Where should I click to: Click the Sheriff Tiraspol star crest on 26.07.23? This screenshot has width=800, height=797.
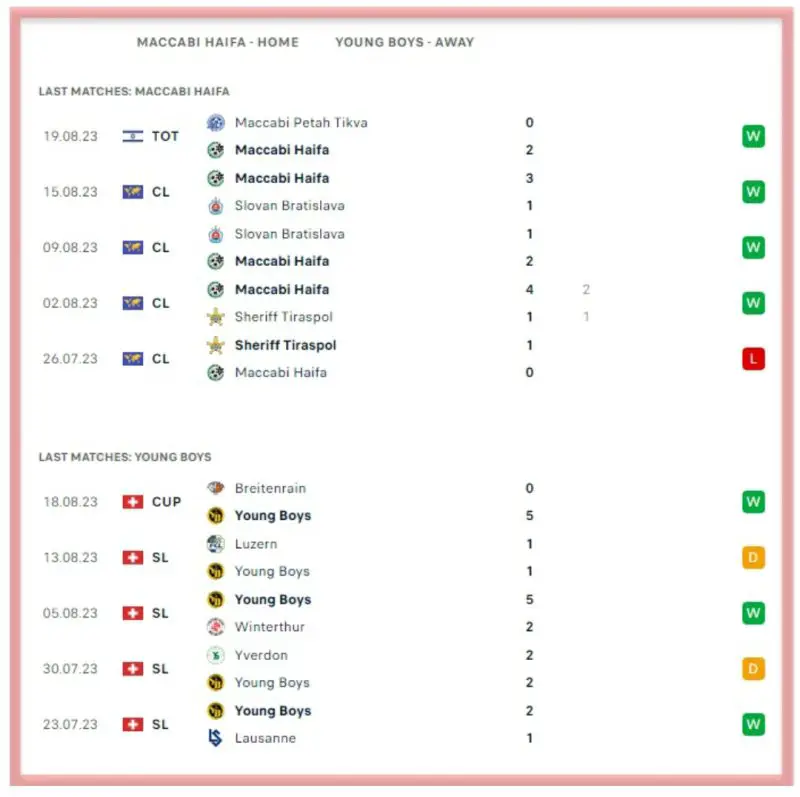point(215,345)
